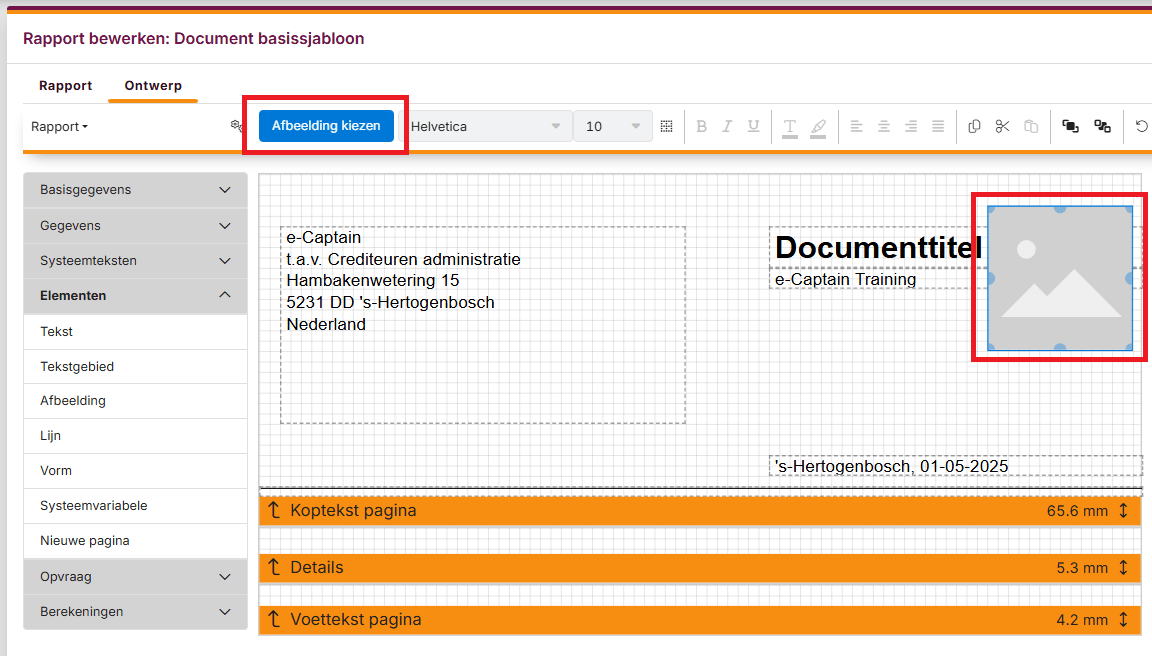Click the Koptekst pagina band label
The height and width of the screenshot is (656, 1152).
[353, 511]
